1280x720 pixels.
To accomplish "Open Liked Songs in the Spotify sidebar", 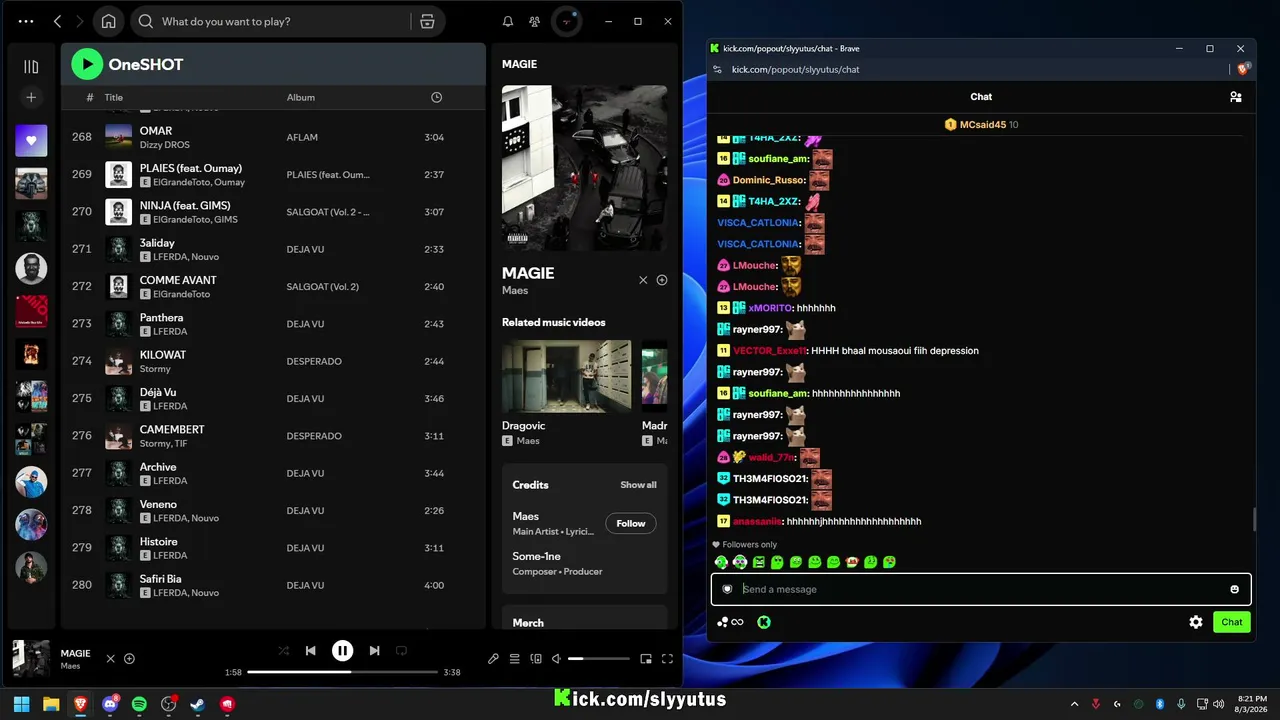I will 31,140.
